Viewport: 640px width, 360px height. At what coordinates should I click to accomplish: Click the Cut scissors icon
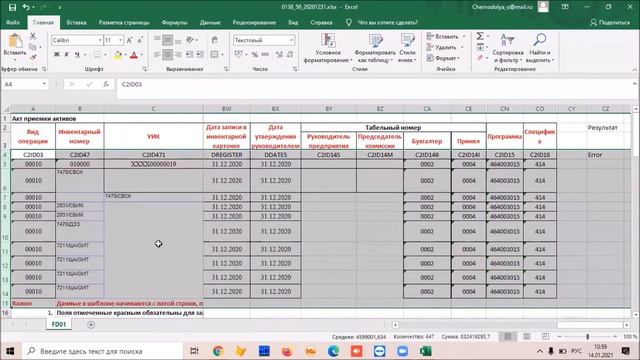coord(33,36)
